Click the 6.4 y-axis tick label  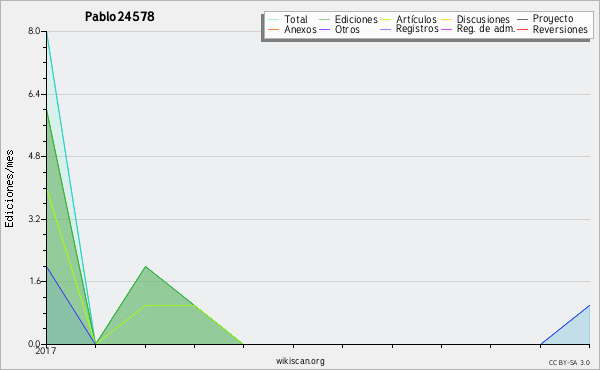pos(34,94)
